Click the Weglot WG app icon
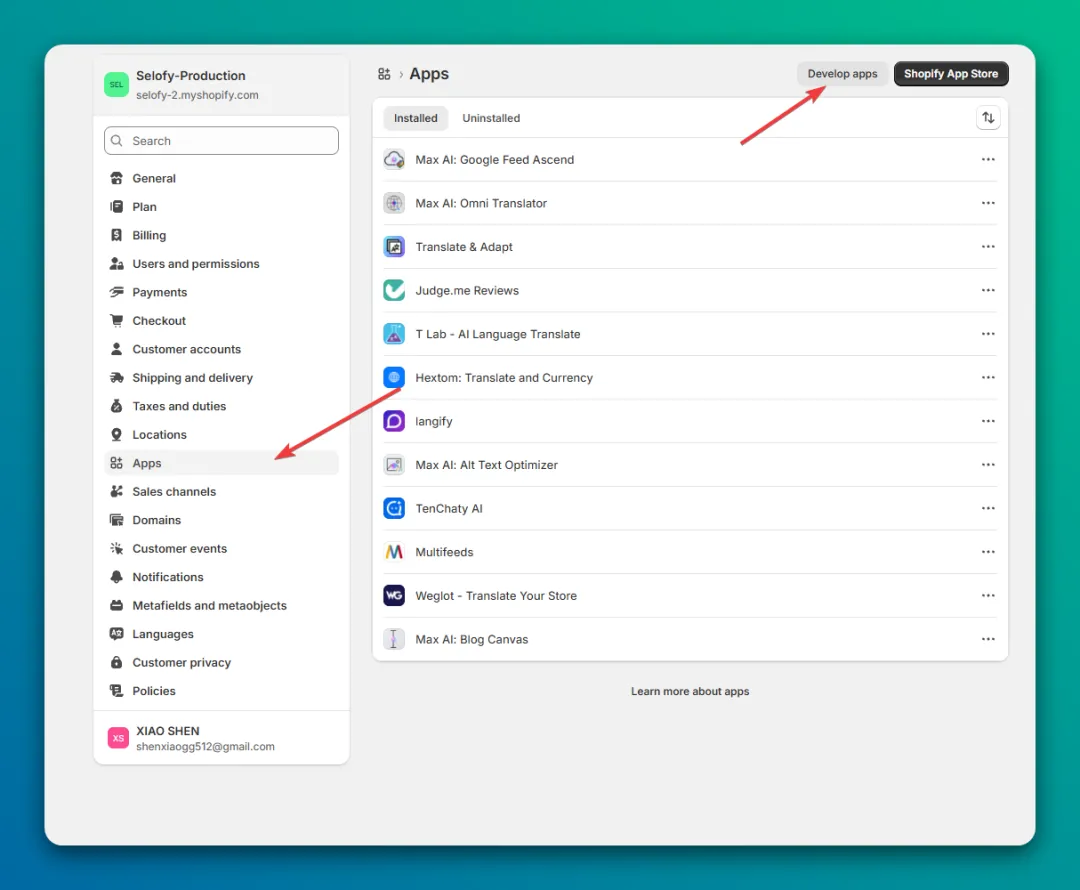 point(394,595)
